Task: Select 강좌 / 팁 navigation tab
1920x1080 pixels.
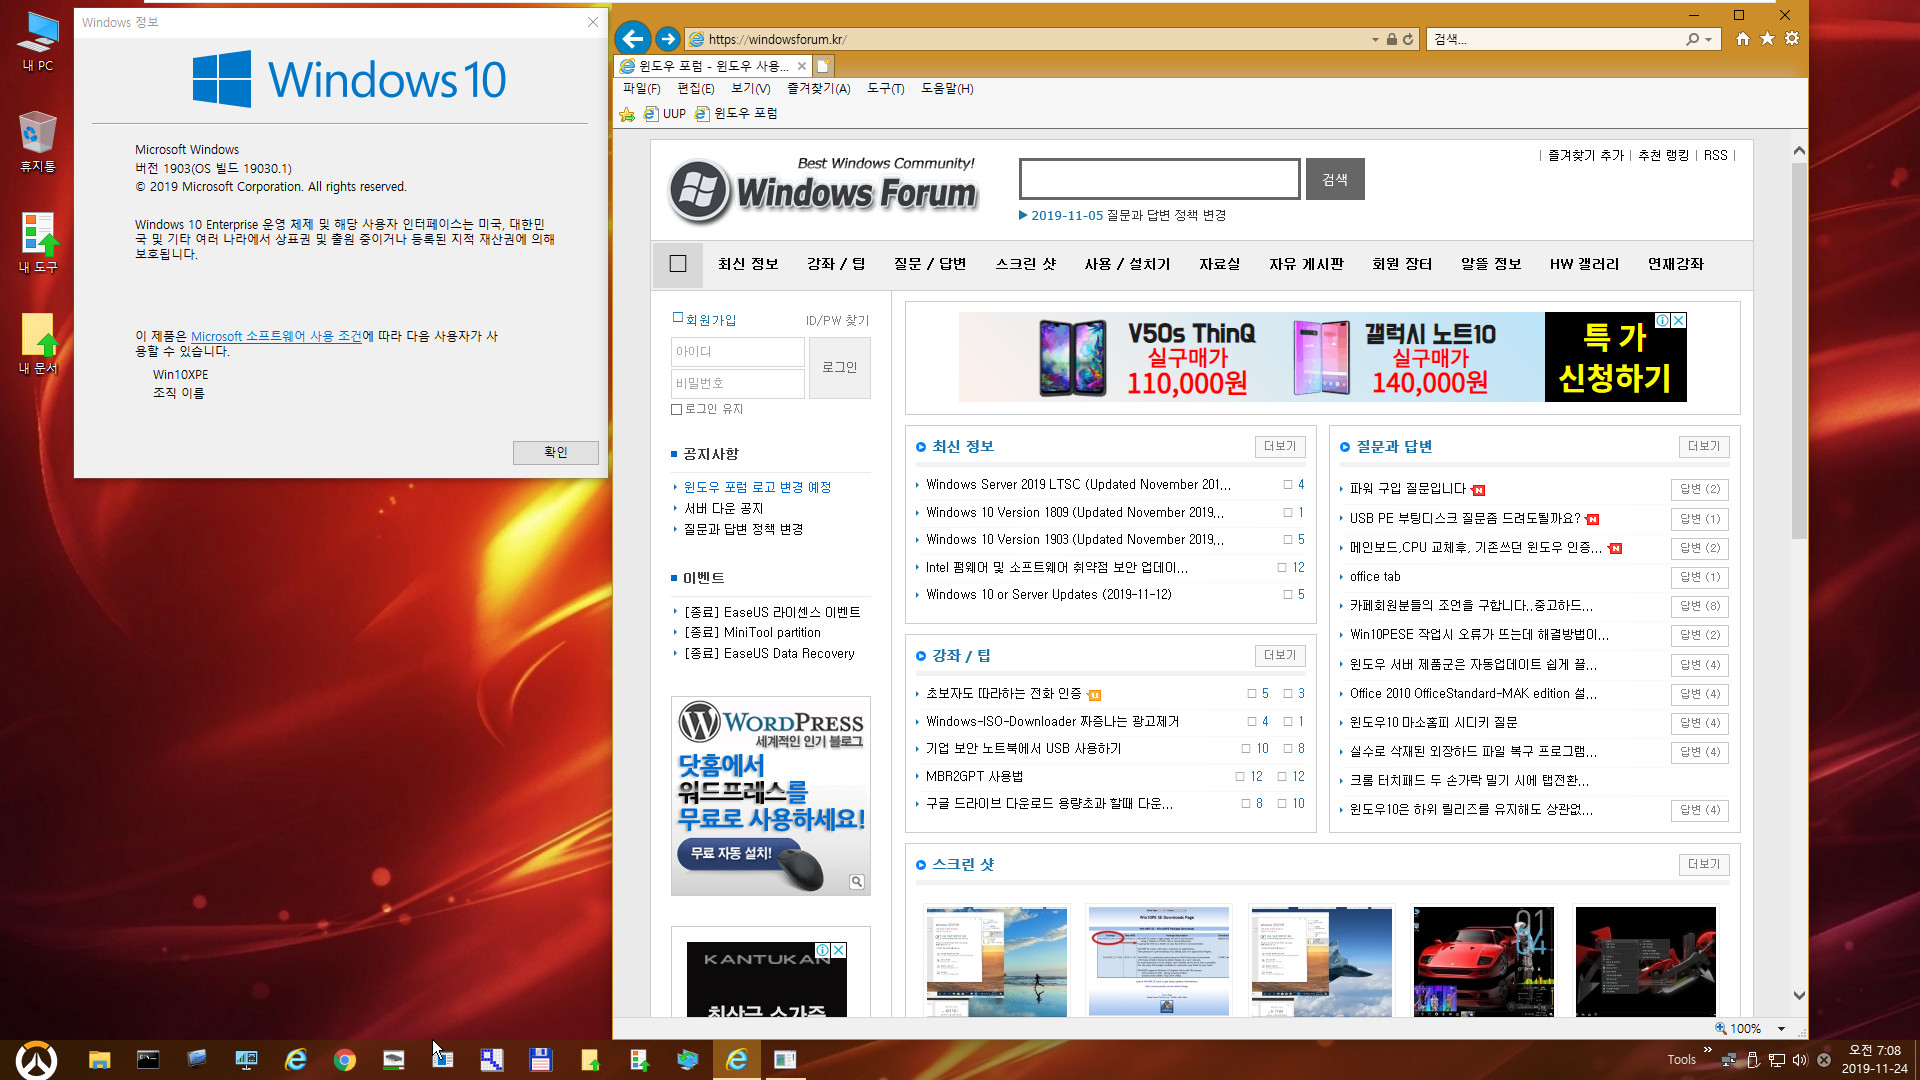Action: [x=836, y=264]
